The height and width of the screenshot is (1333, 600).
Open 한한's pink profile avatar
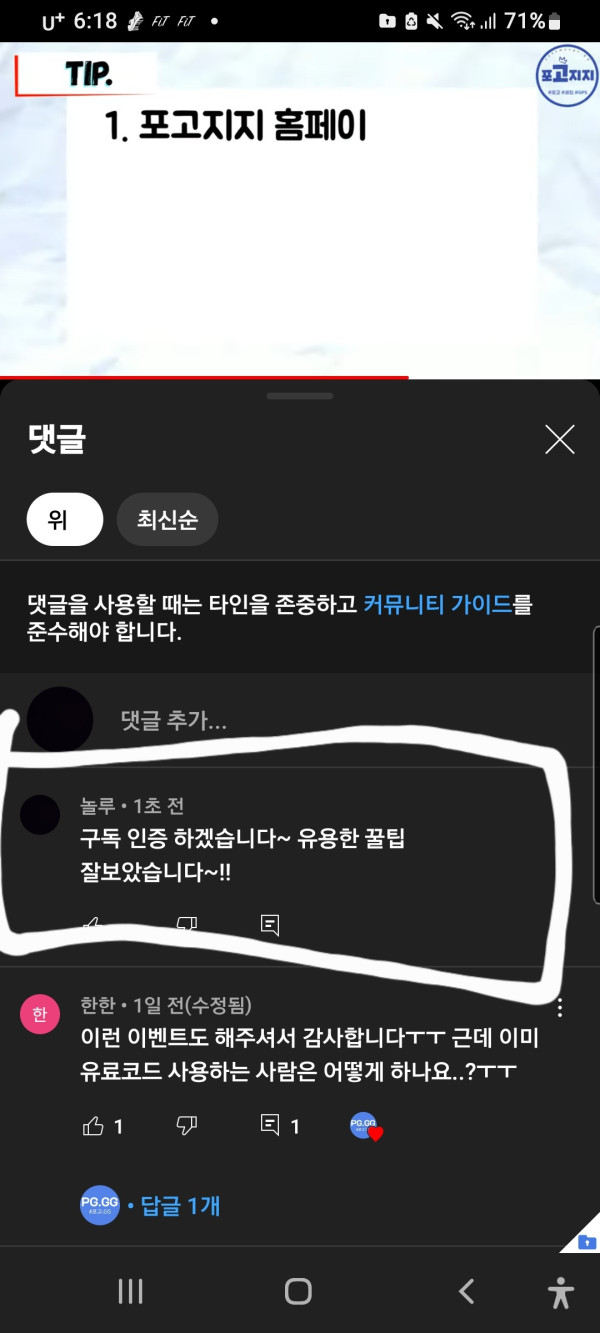click(40, 1015)
